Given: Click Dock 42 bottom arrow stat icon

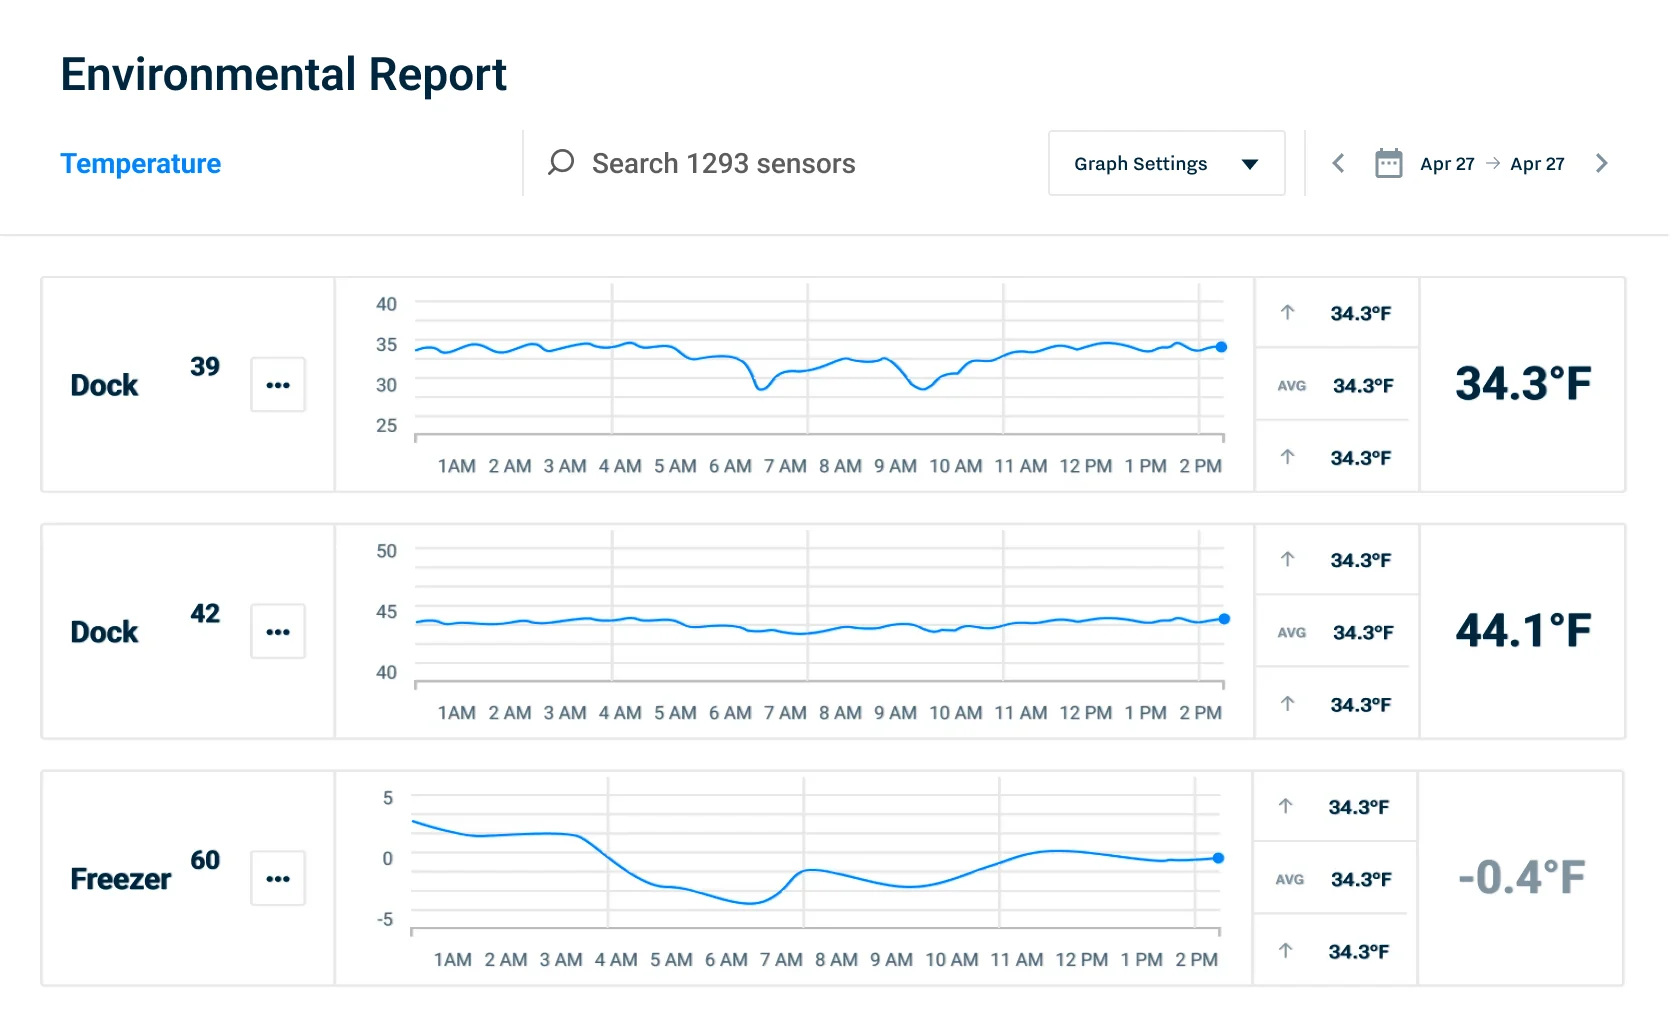Looking at the screenshot, I should (1288, 704).
